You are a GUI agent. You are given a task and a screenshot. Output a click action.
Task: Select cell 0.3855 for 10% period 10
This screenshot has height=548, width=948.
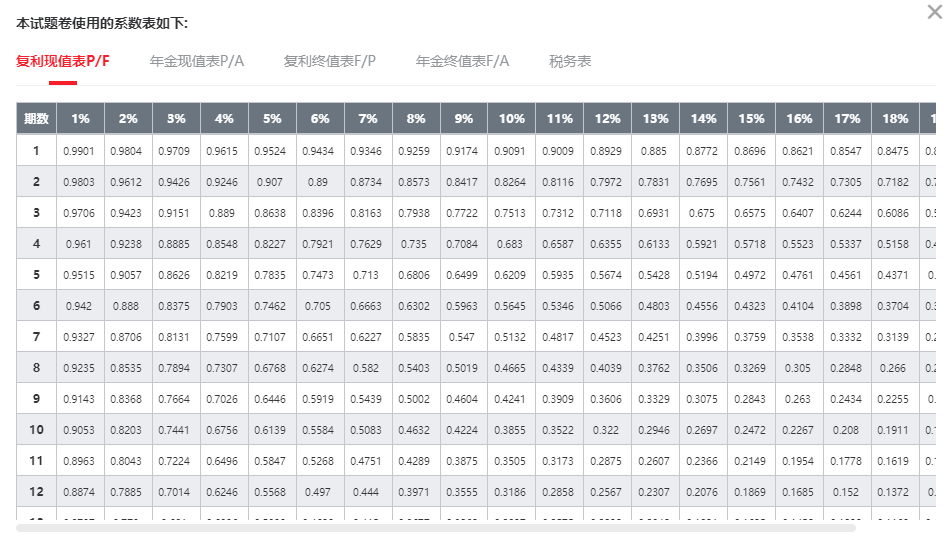[x=511, y=430]
